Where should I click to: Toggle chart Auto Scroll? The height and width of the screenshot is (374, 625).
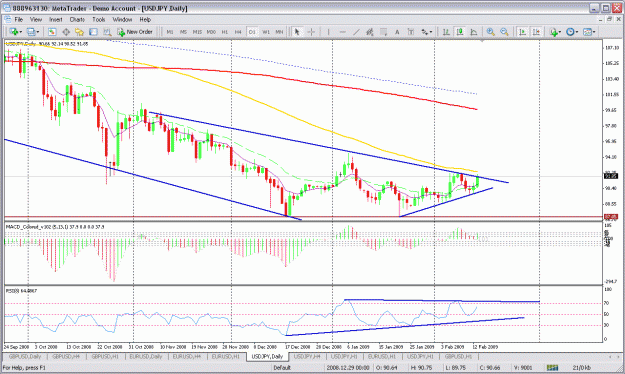522,32
